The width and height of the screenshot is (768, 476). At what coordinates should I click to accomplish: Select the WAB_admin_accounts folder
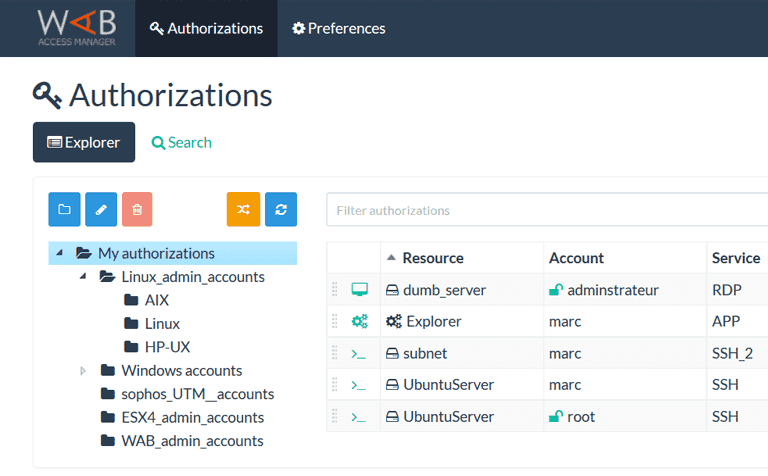tap(191, 441)
